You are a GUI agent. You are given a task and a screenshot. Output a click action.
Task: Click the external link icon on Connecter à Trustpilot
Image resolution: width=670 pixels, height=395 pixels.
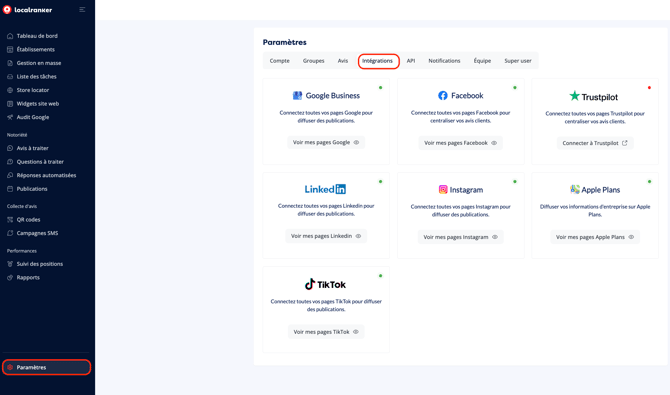click(624, 143)
